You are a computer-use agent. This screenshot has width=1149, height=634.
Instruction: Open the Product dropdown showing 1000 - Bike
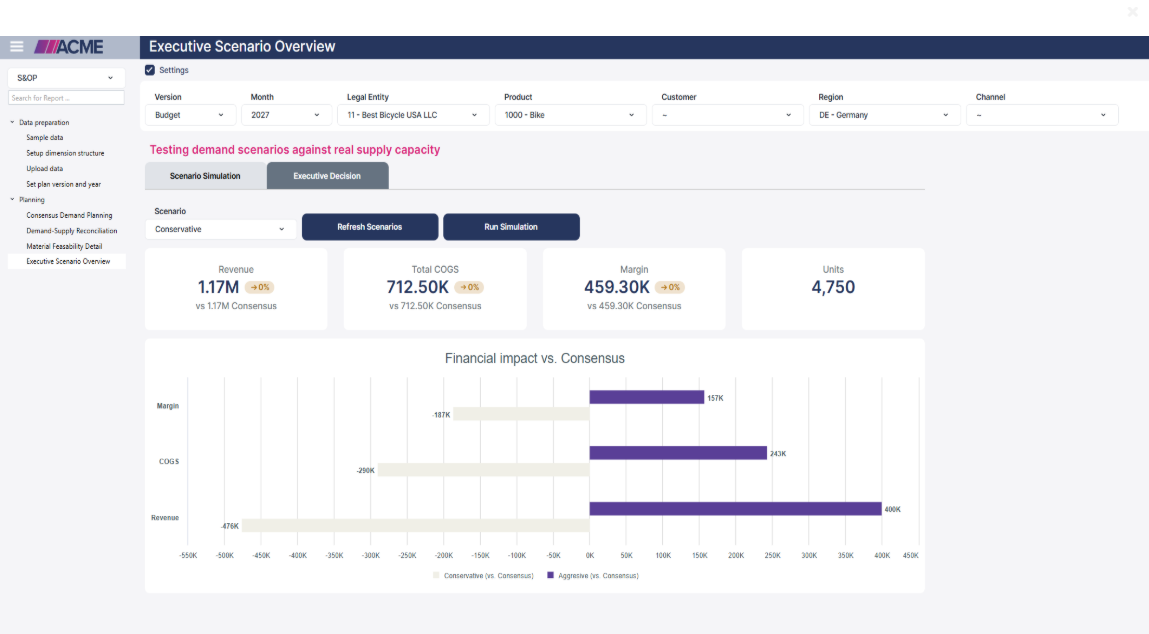tap(570, 115)
